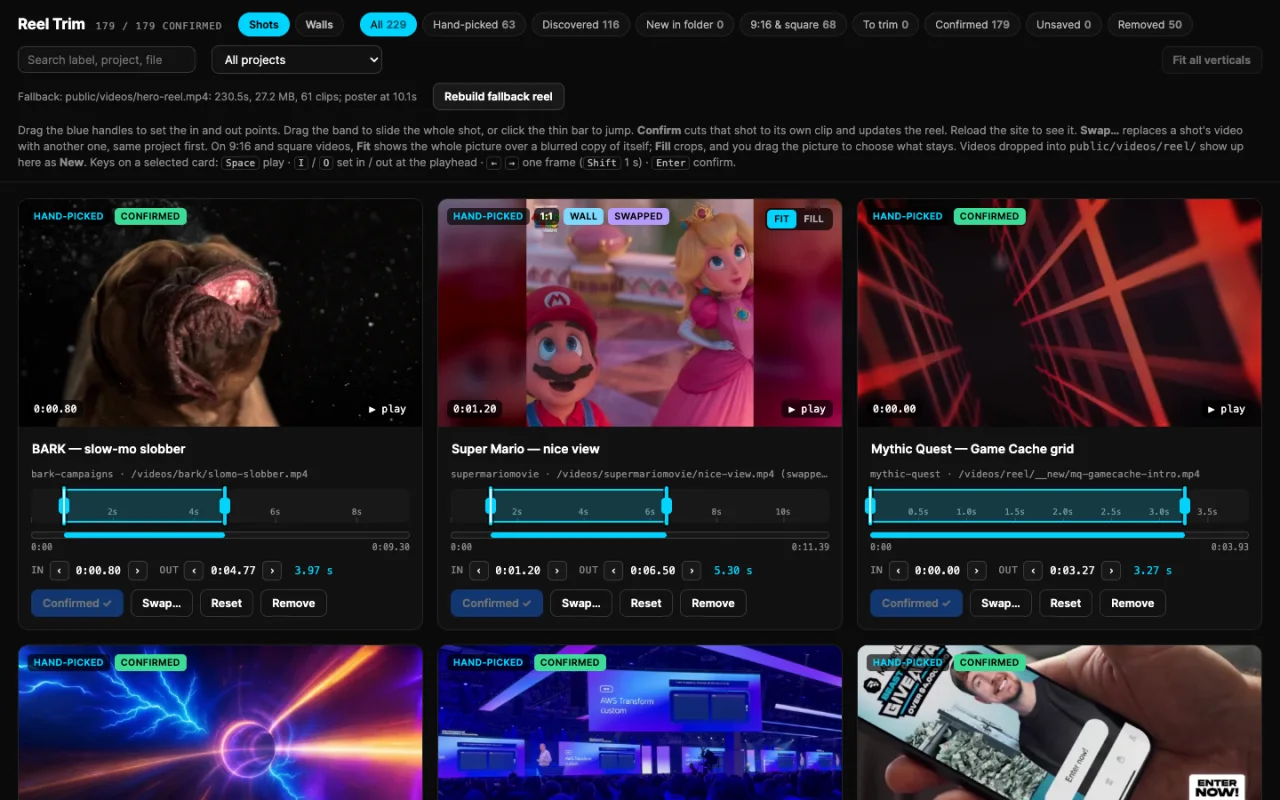This screenshot has width=1280, height=800.
Task: Click Rebuild fallback reel button
Action: 499,97
